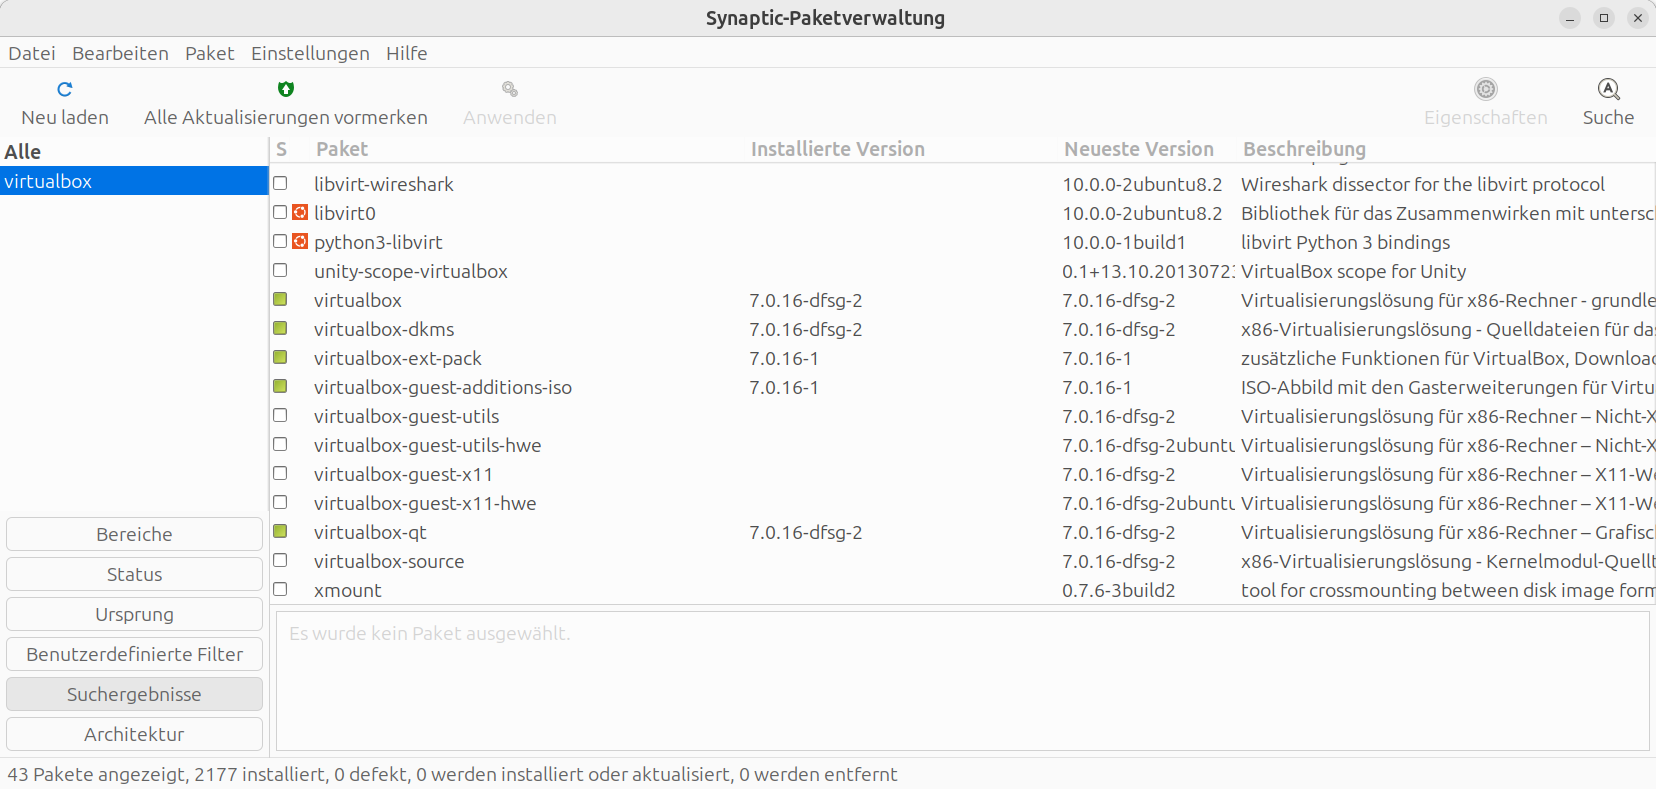Select the libvirt-wireshark package name

[x=384, y=184]
